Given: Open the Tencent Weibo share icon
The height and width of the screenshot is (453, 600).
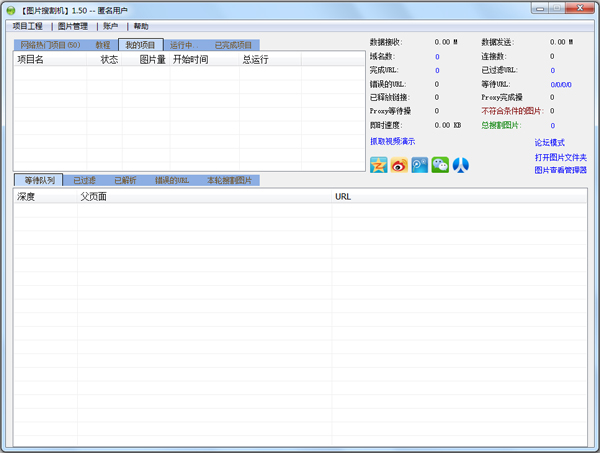Looking at the screenshot, I should (419, 165).
